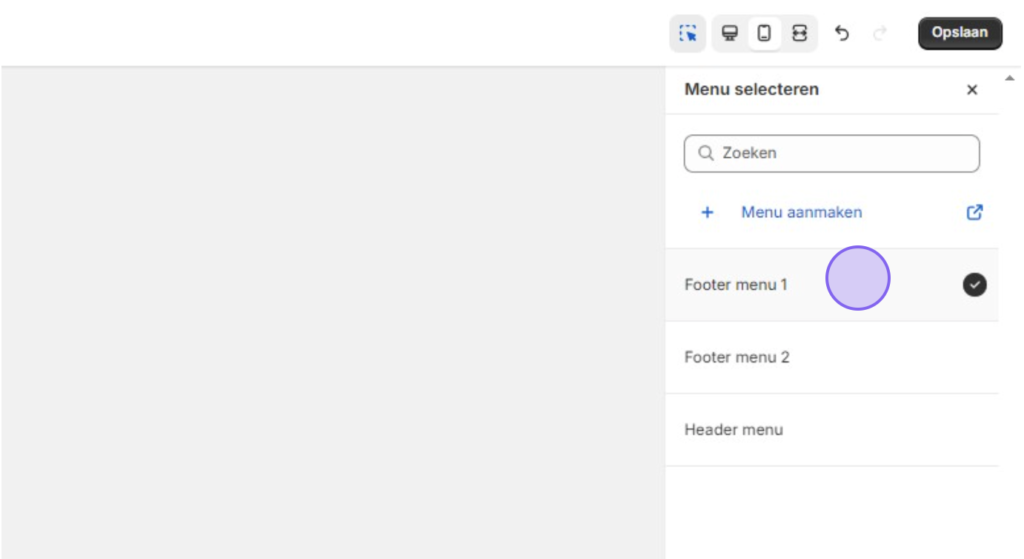Click the plus icon beside Menu aanmaken

pyautogui.click(x=707, y=212)
